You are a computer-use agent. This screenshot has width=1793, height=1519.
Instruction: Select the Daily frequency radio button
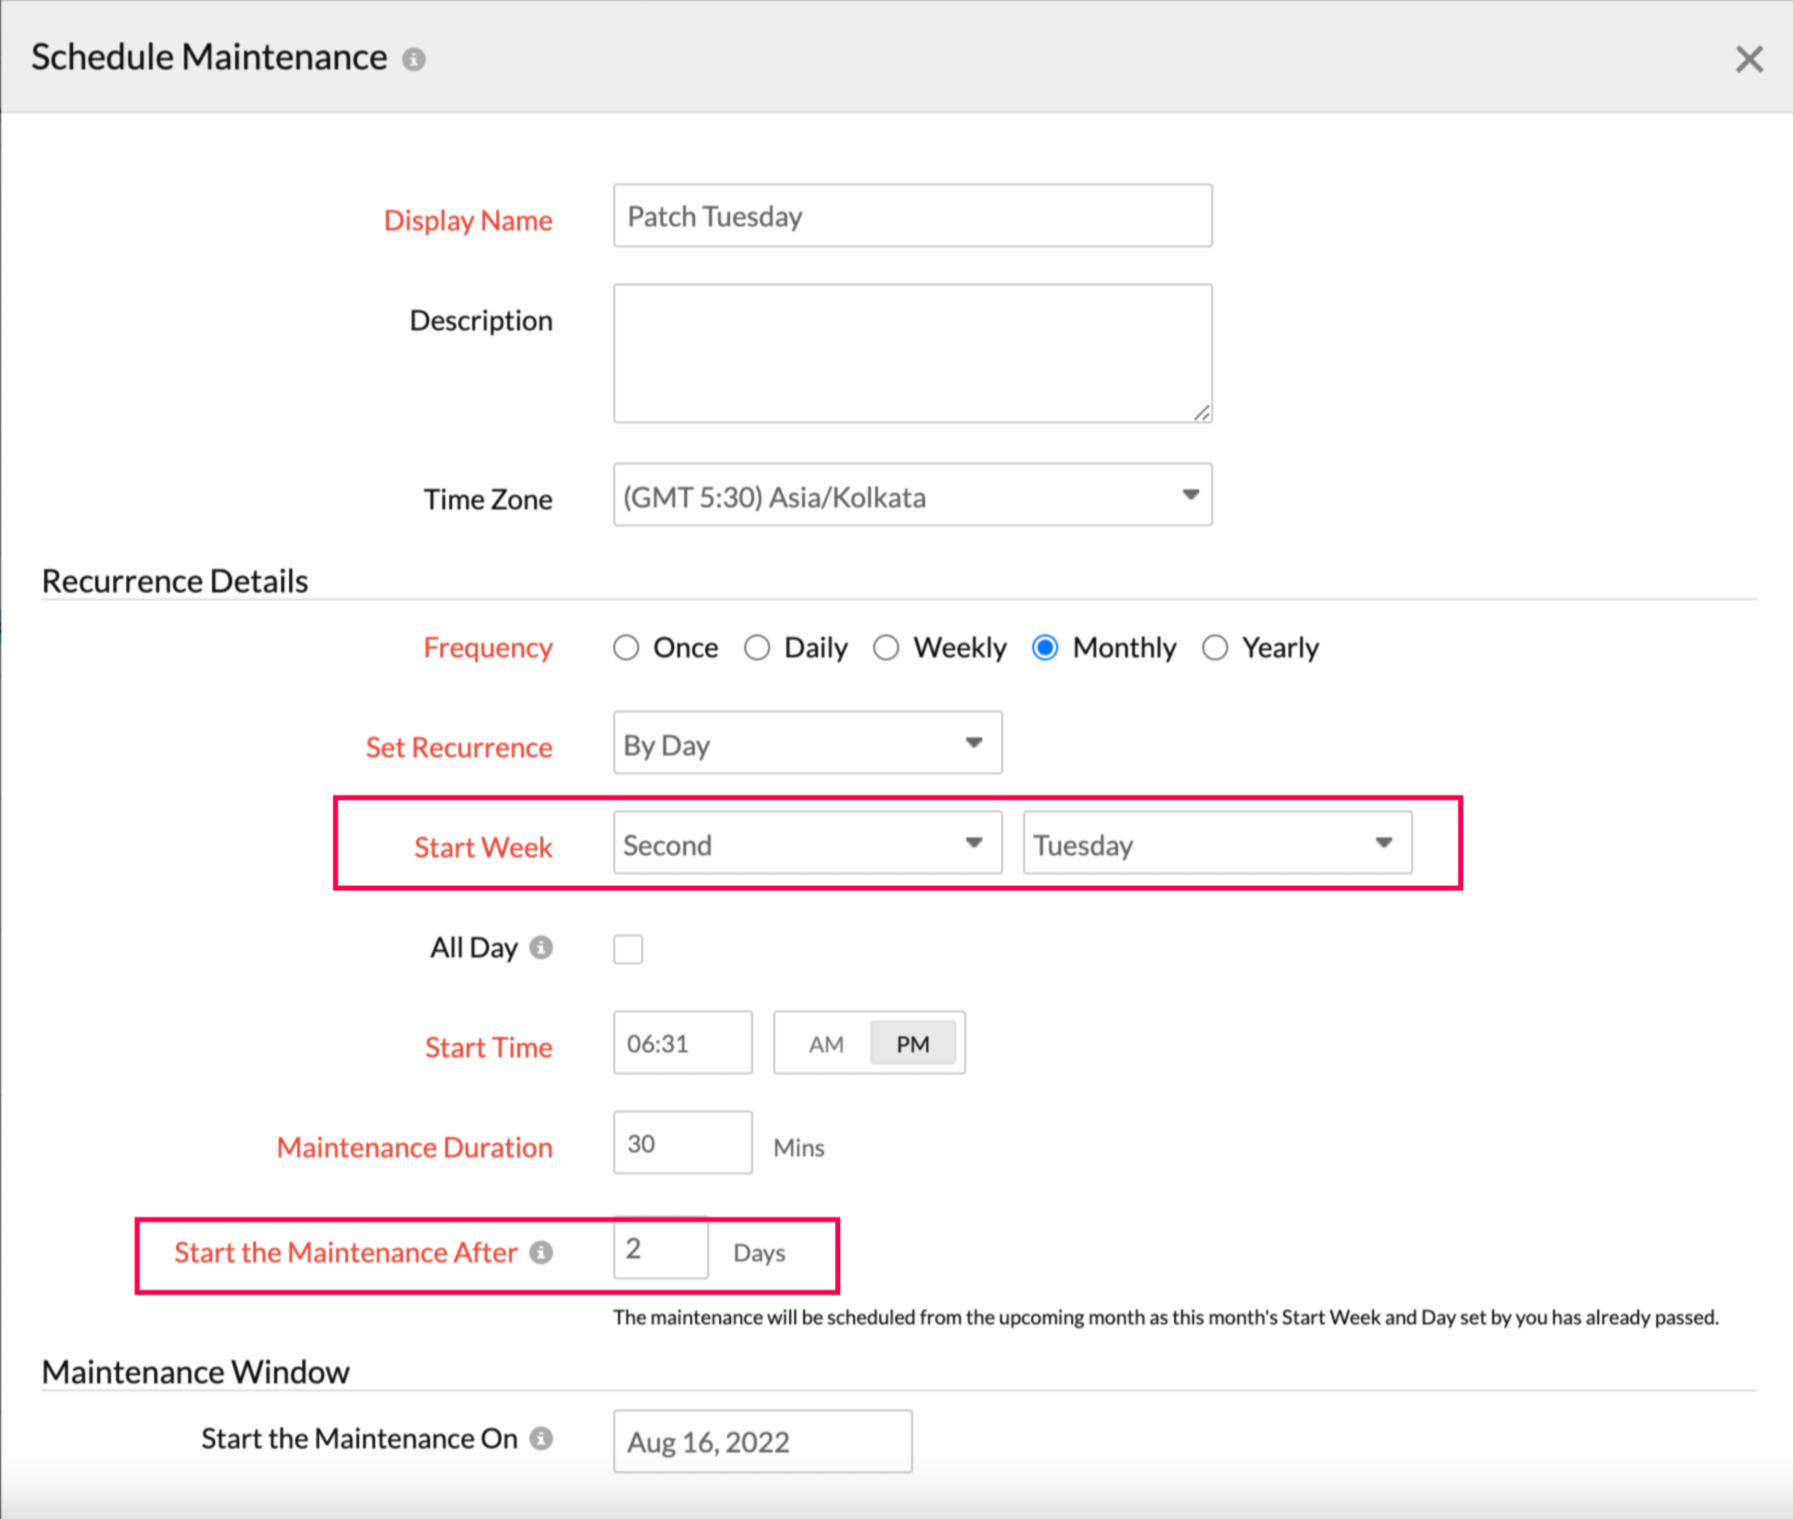pyautogui.click(x=757, y=648)
